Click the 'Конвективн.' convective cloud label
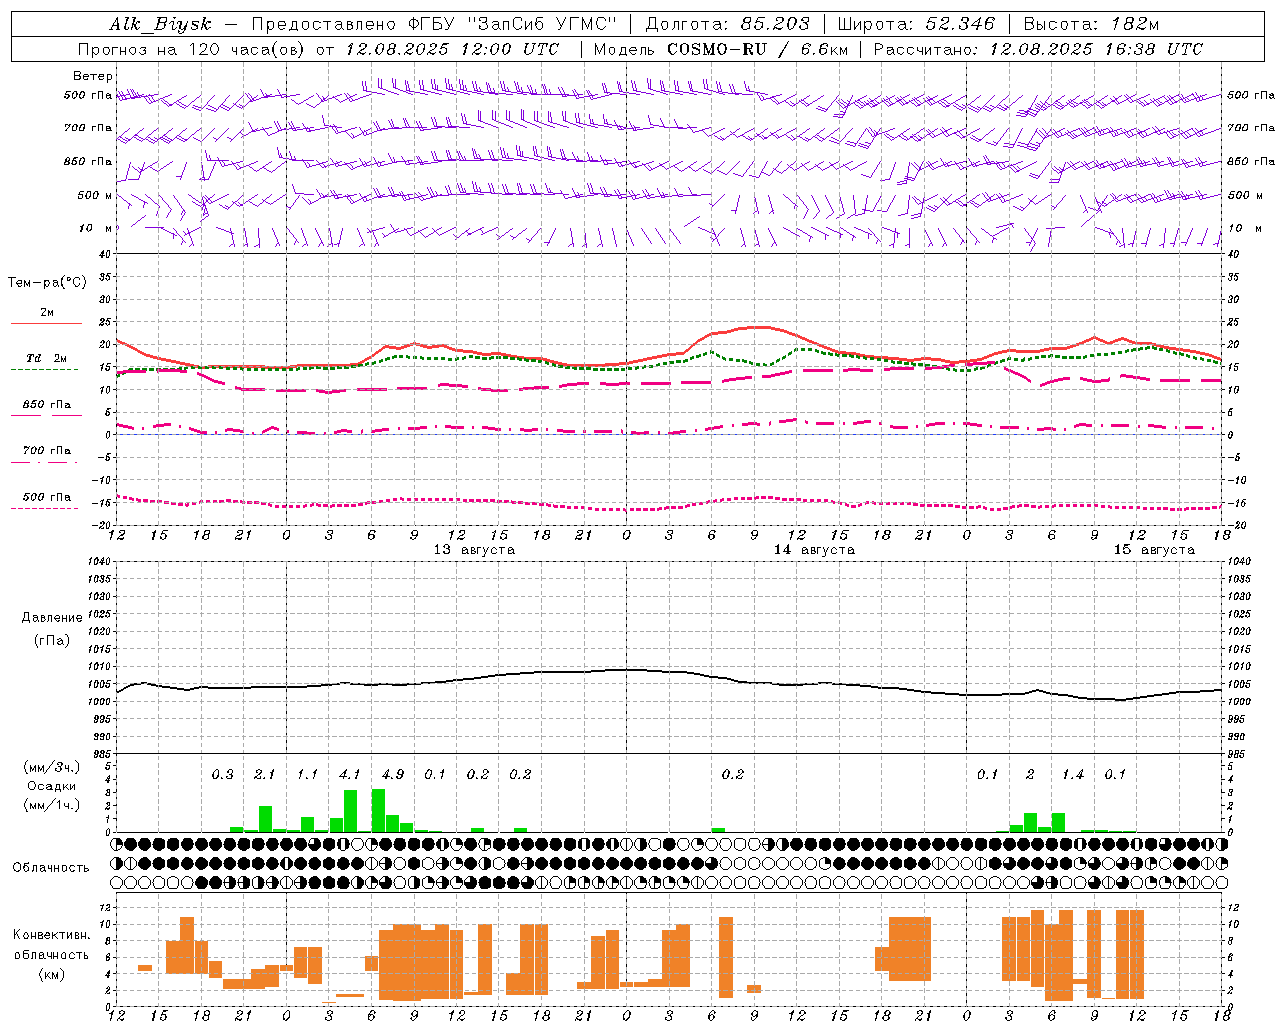 point(52,935)
